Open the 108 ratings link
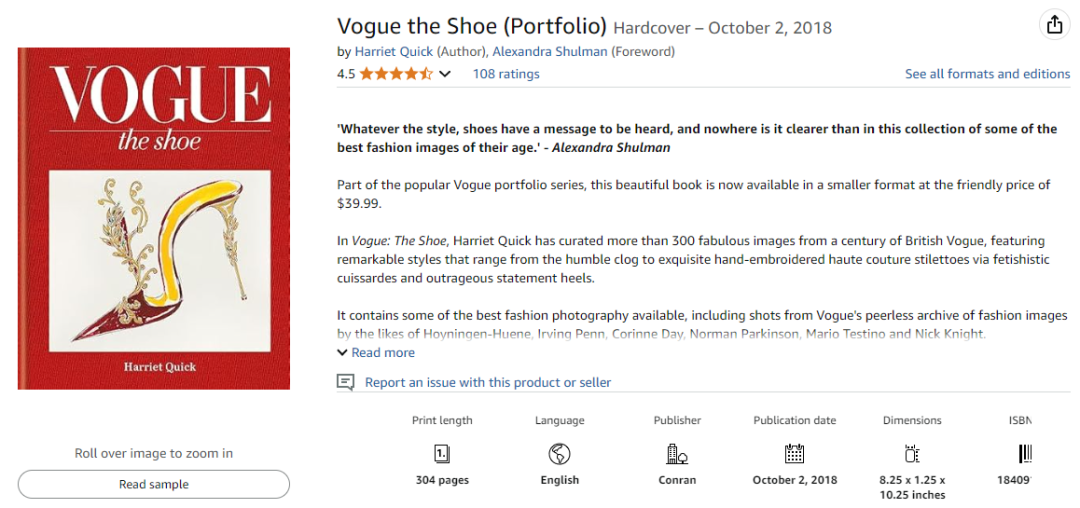This screenshot has width=1080, height=508. 505,74
